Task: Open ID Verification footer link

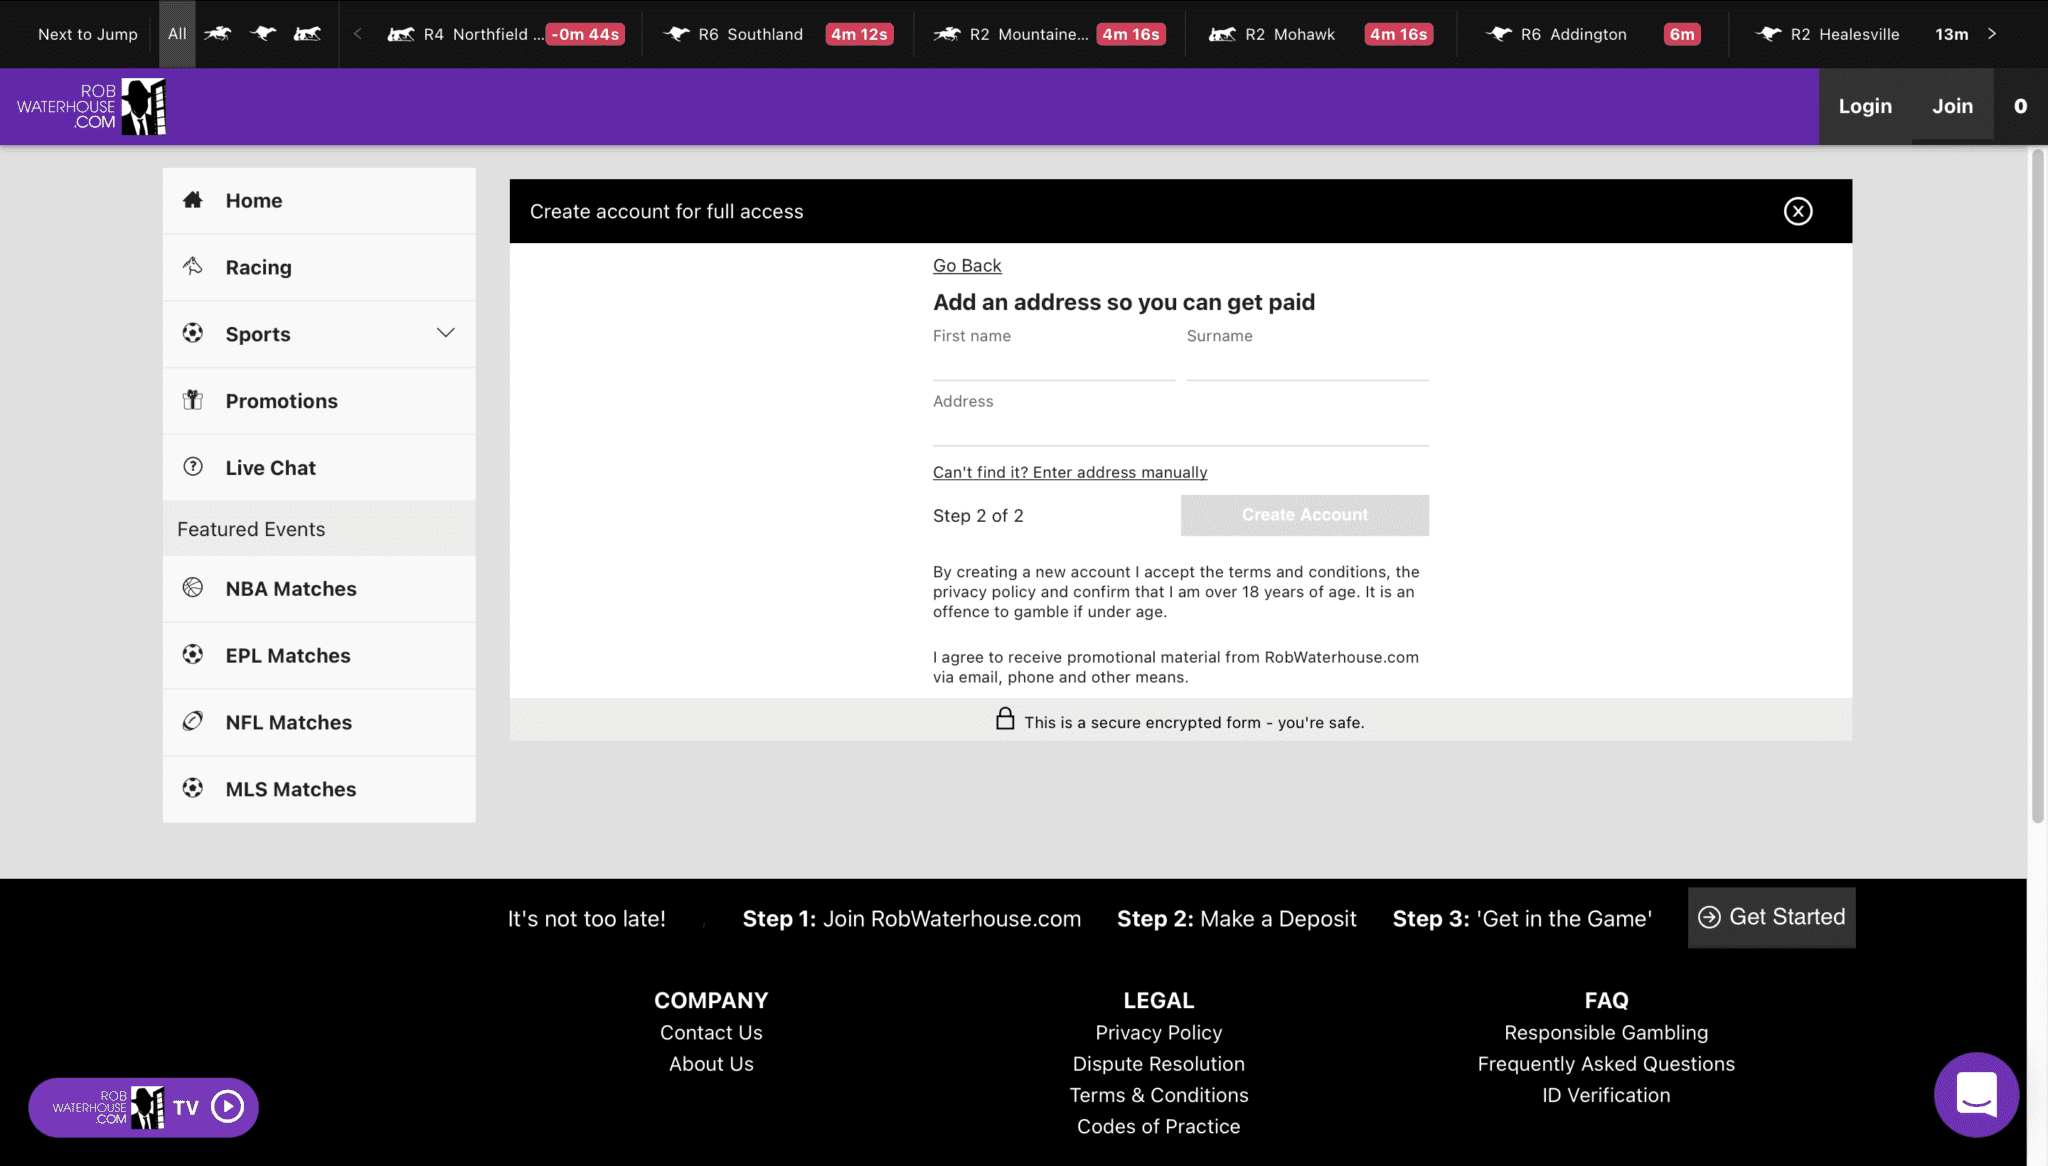Action: point(1606,1095)
